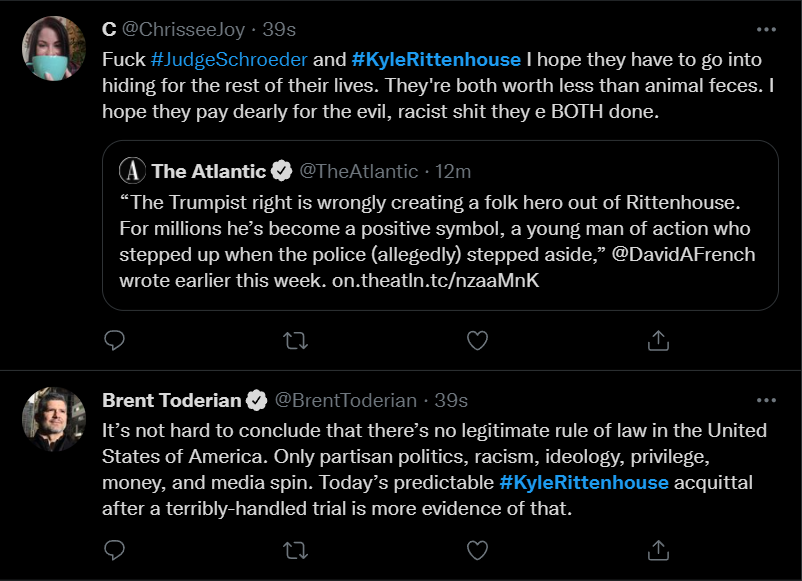This screenshot has width=802, height=581.
Task: Retweet ChrisseeJoy's tweet
Action: [x=296, y=341]
